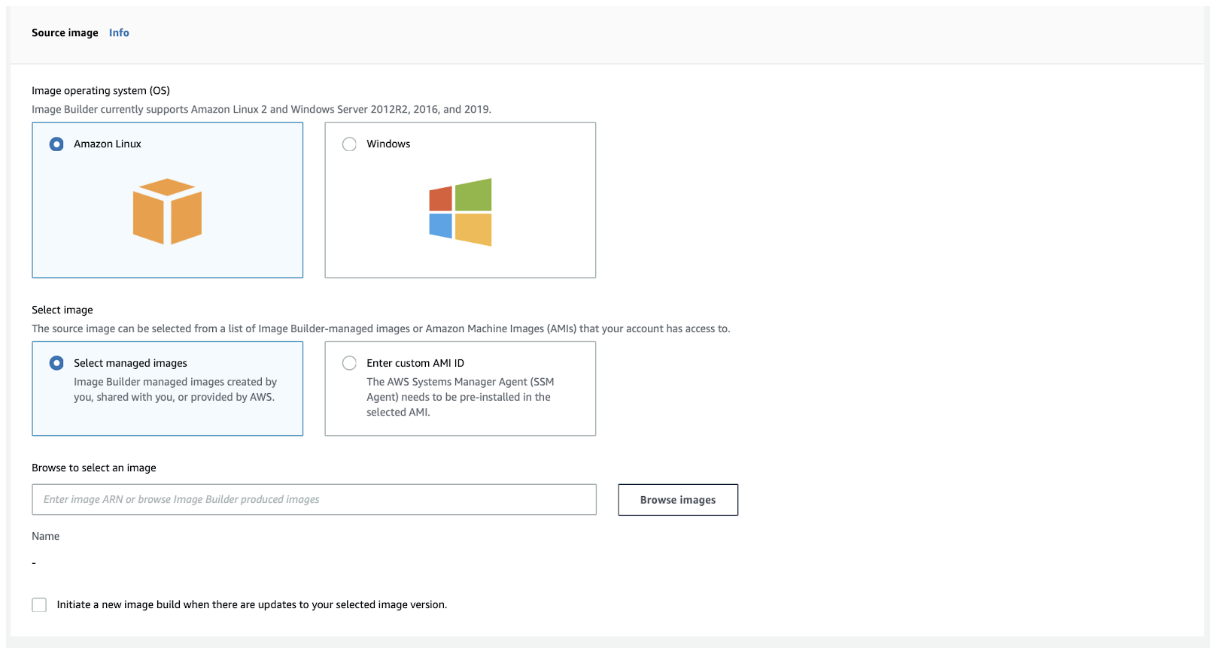The height and width of the screenshot is (652, 1212).
Task: Click the Windows label text
Action: coord(388,144)
